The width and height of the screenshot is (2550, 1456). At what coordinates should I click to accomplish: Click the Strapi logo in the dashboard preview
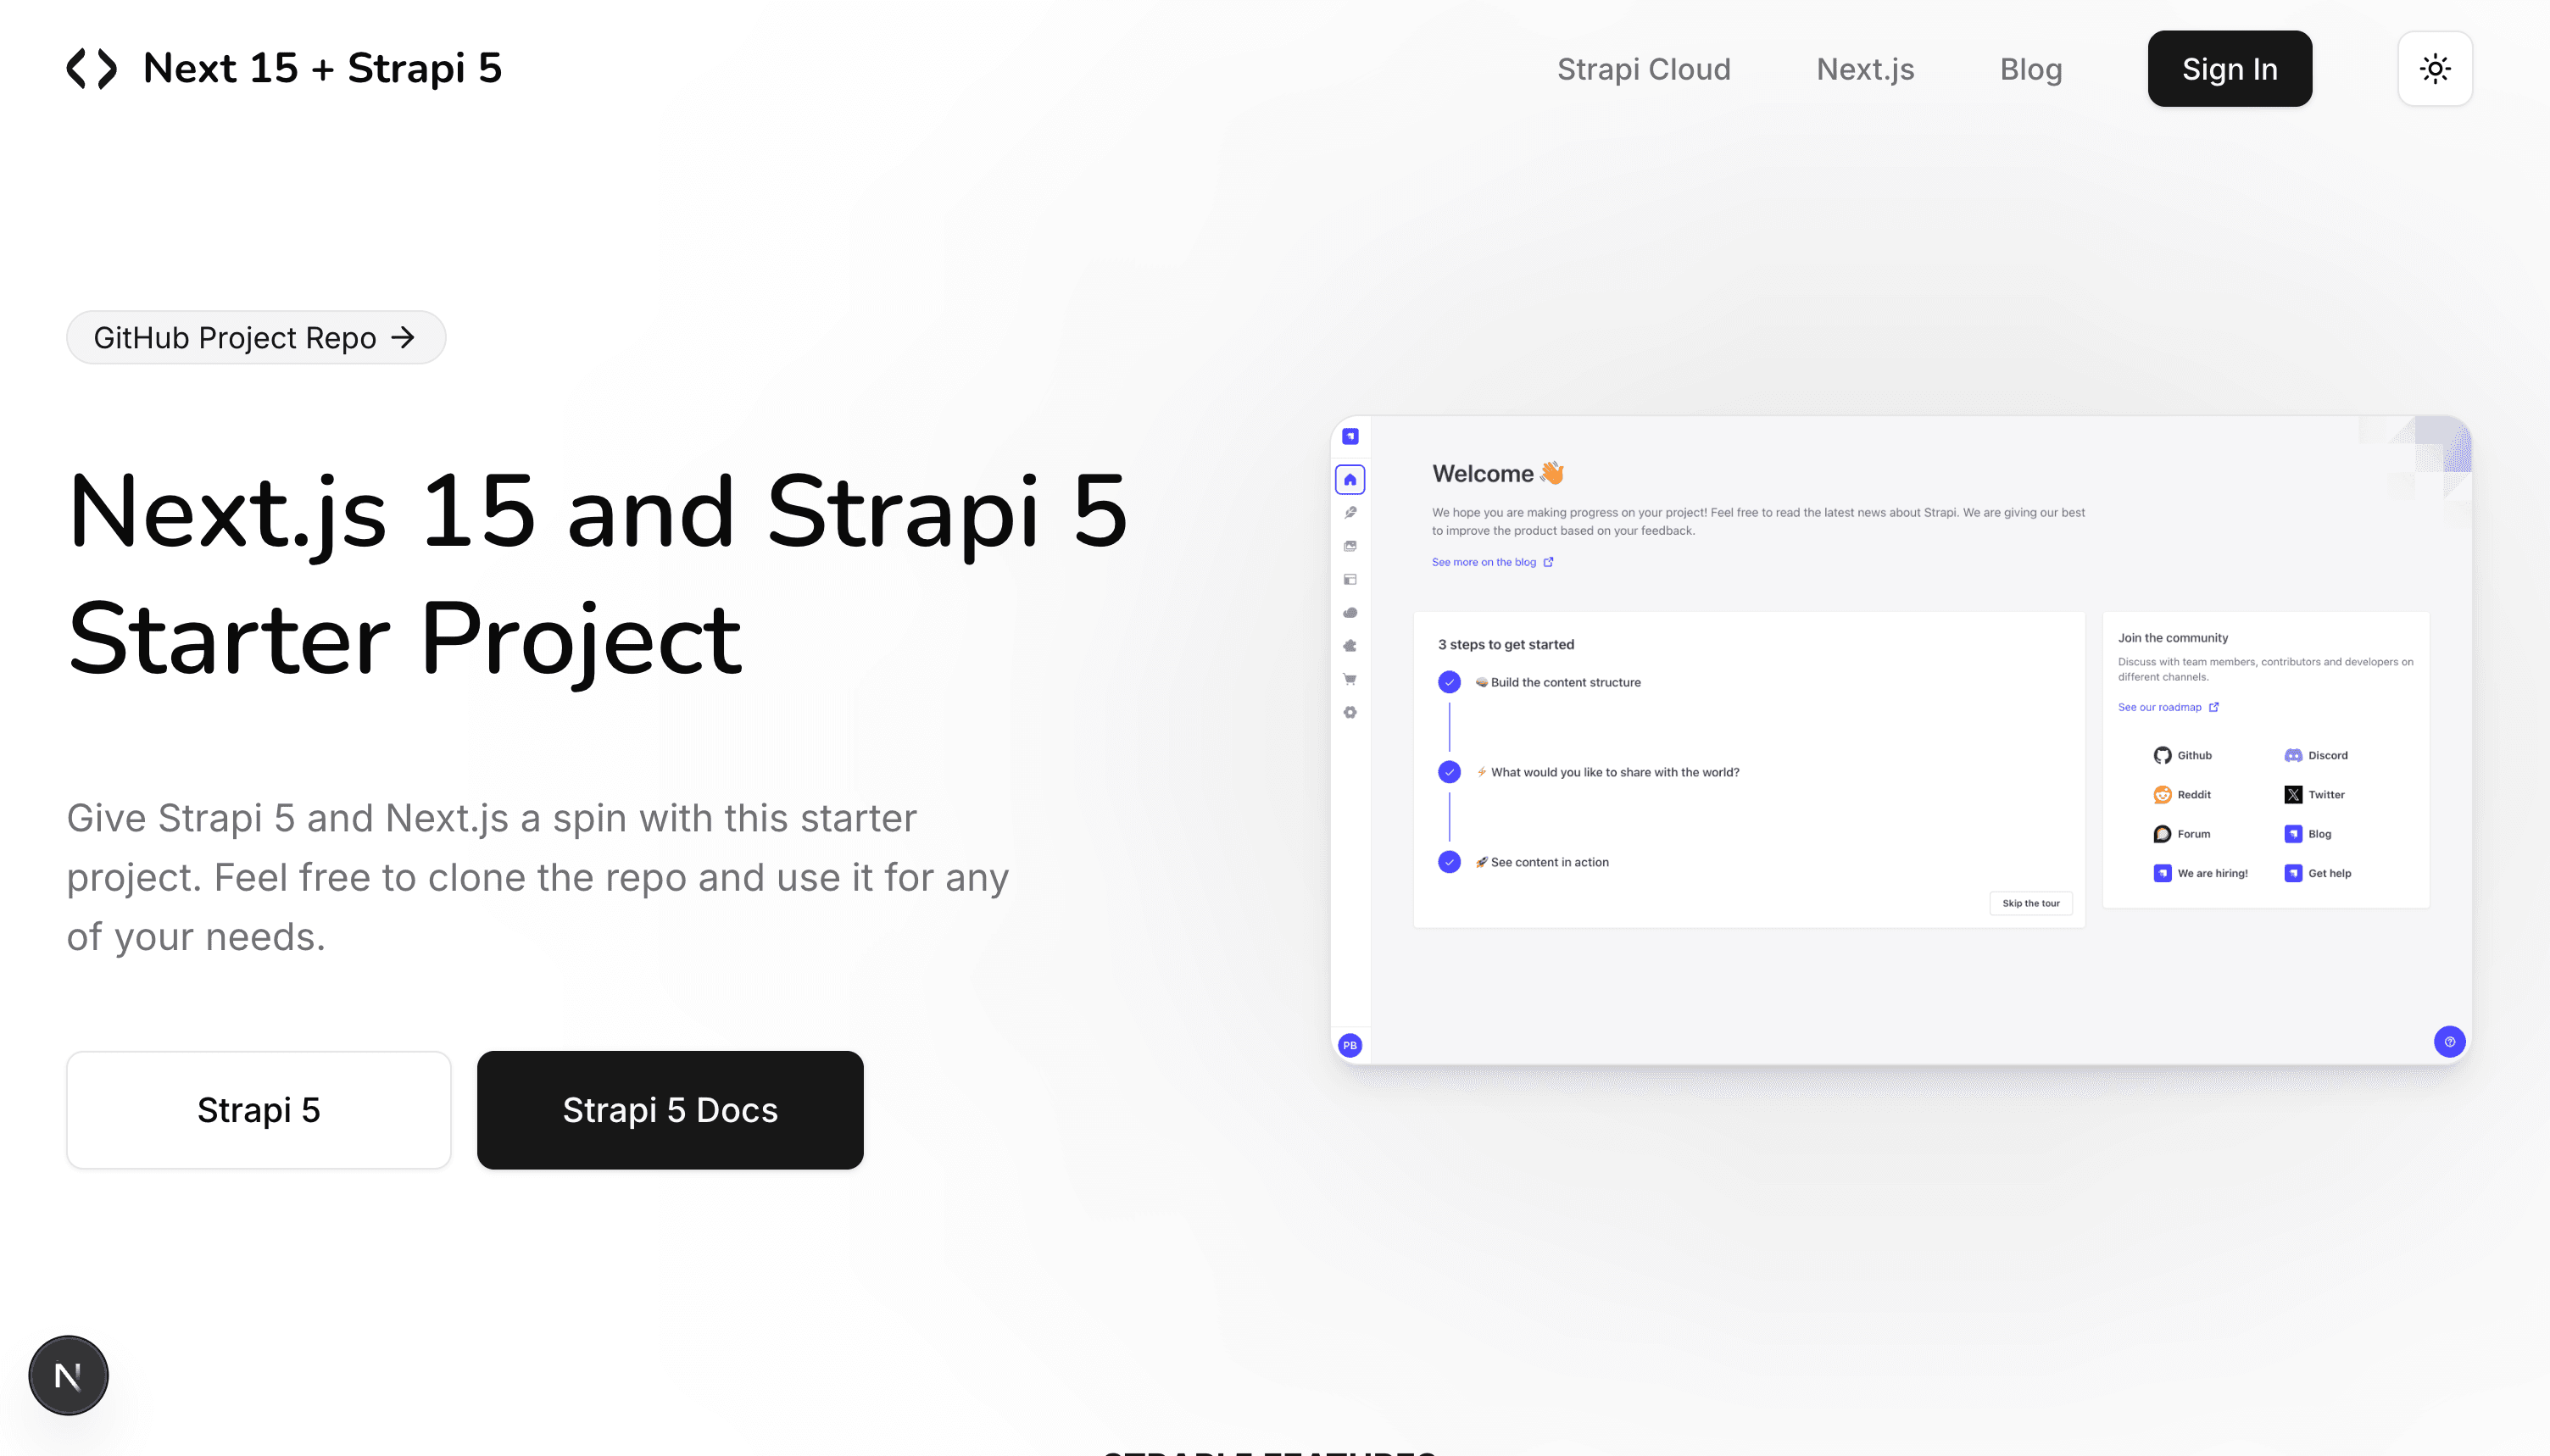(x=1350, y=436)
